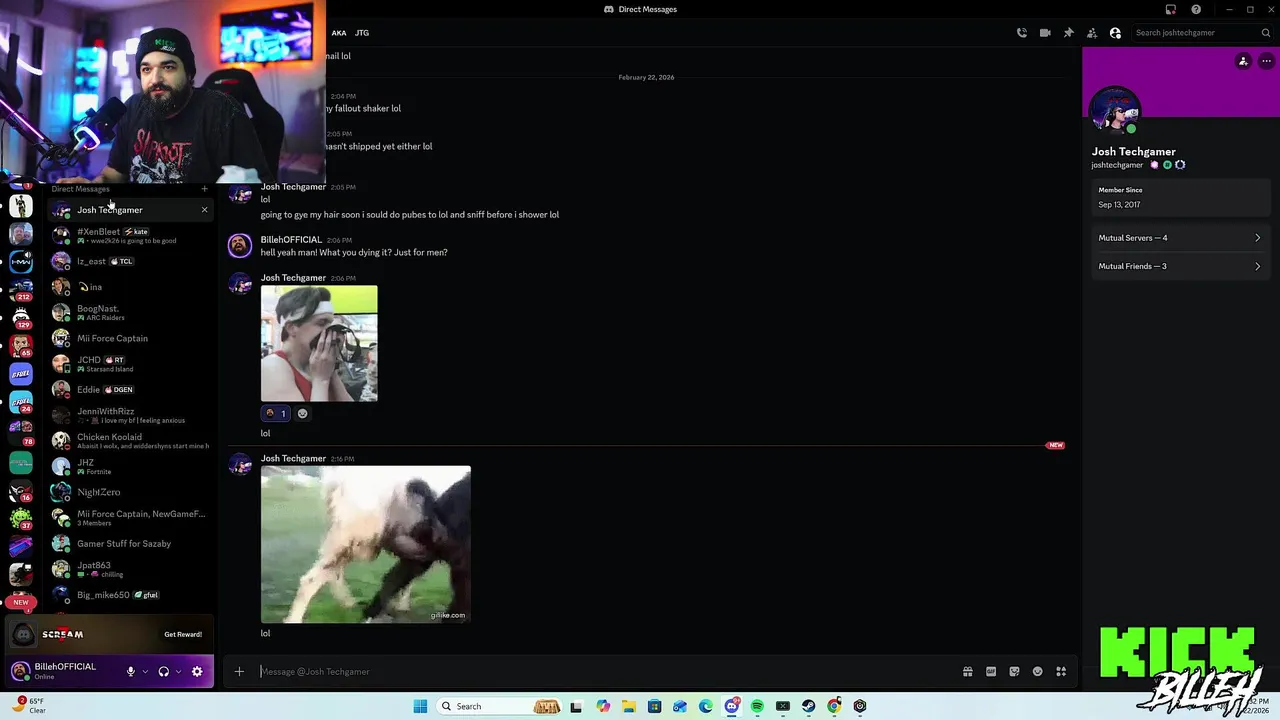Open the Mii Force Captain direct message
The width and height of the screenshot is (1280, 720).
[x=131, y=338]
